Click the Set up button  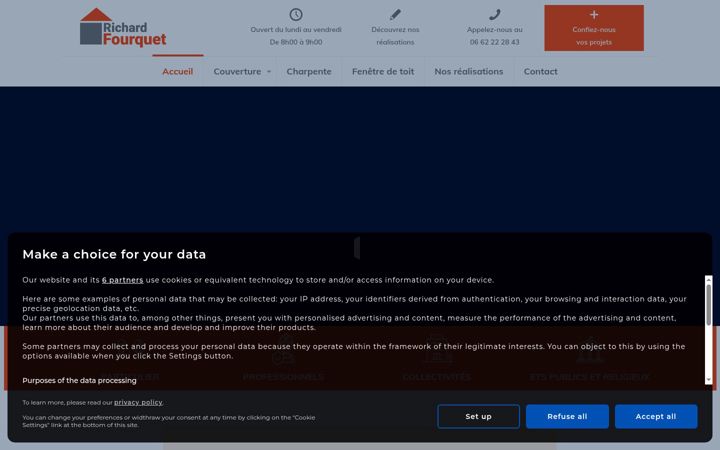(478, 416)
